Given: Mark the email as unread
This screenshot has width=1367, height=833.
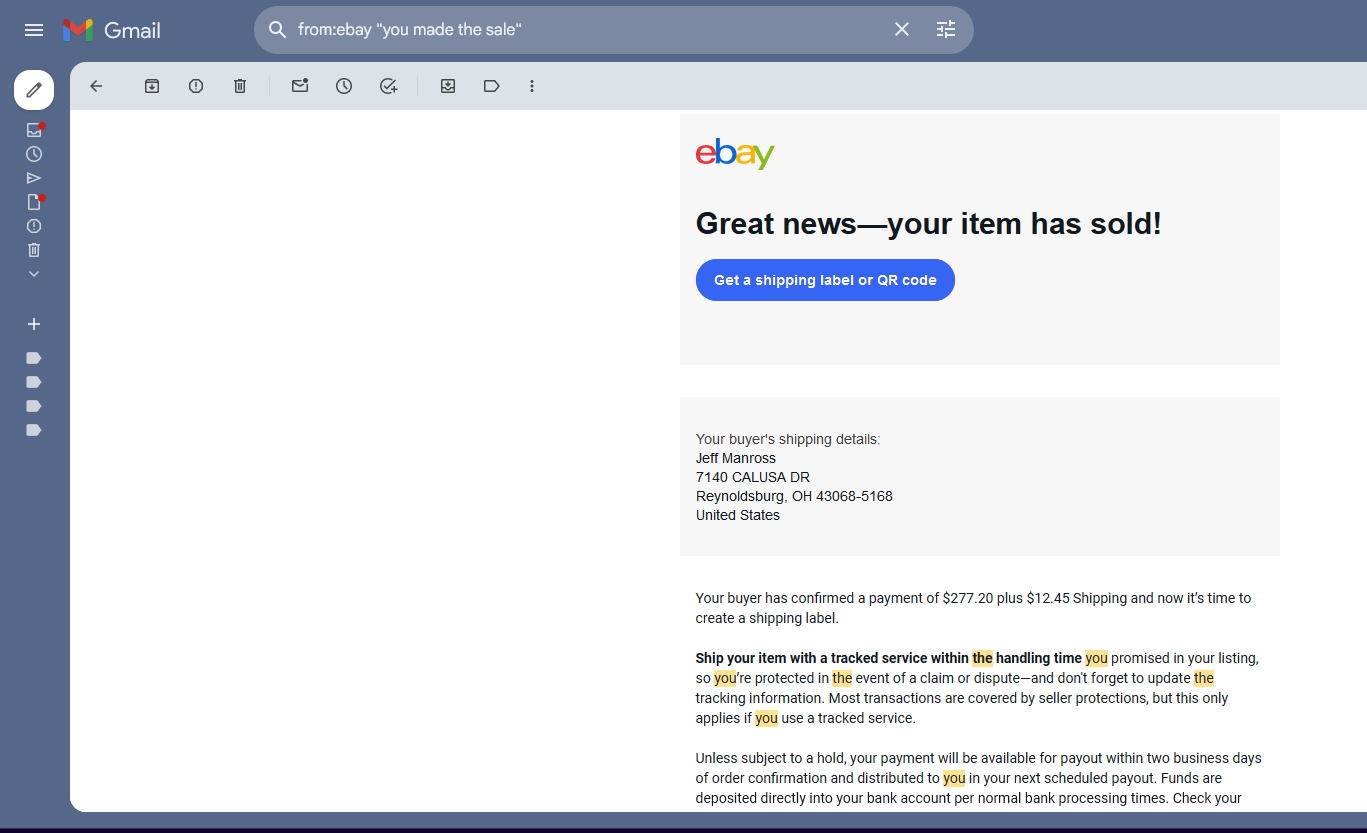Looking at the screenshot, I should coord(300,86).
